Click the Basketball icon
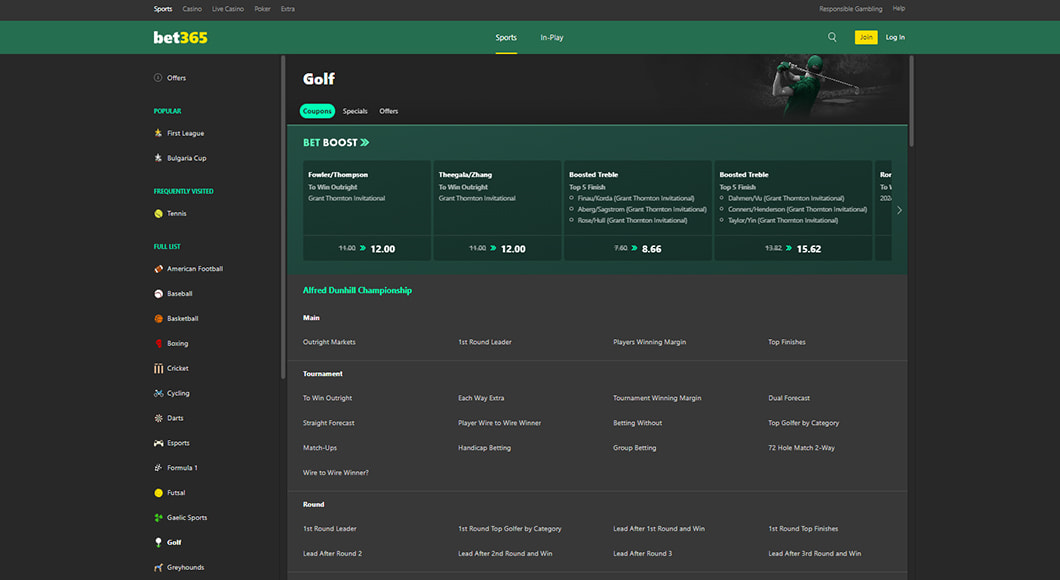The width and height of the screenshot is (1060, 580). click(158, 318)
